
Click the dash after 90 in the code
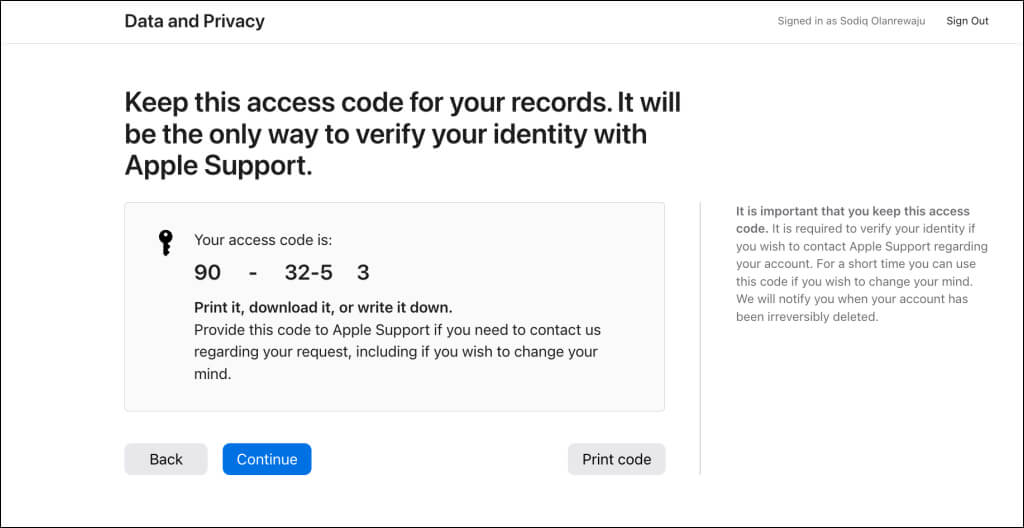click(253, 272)
